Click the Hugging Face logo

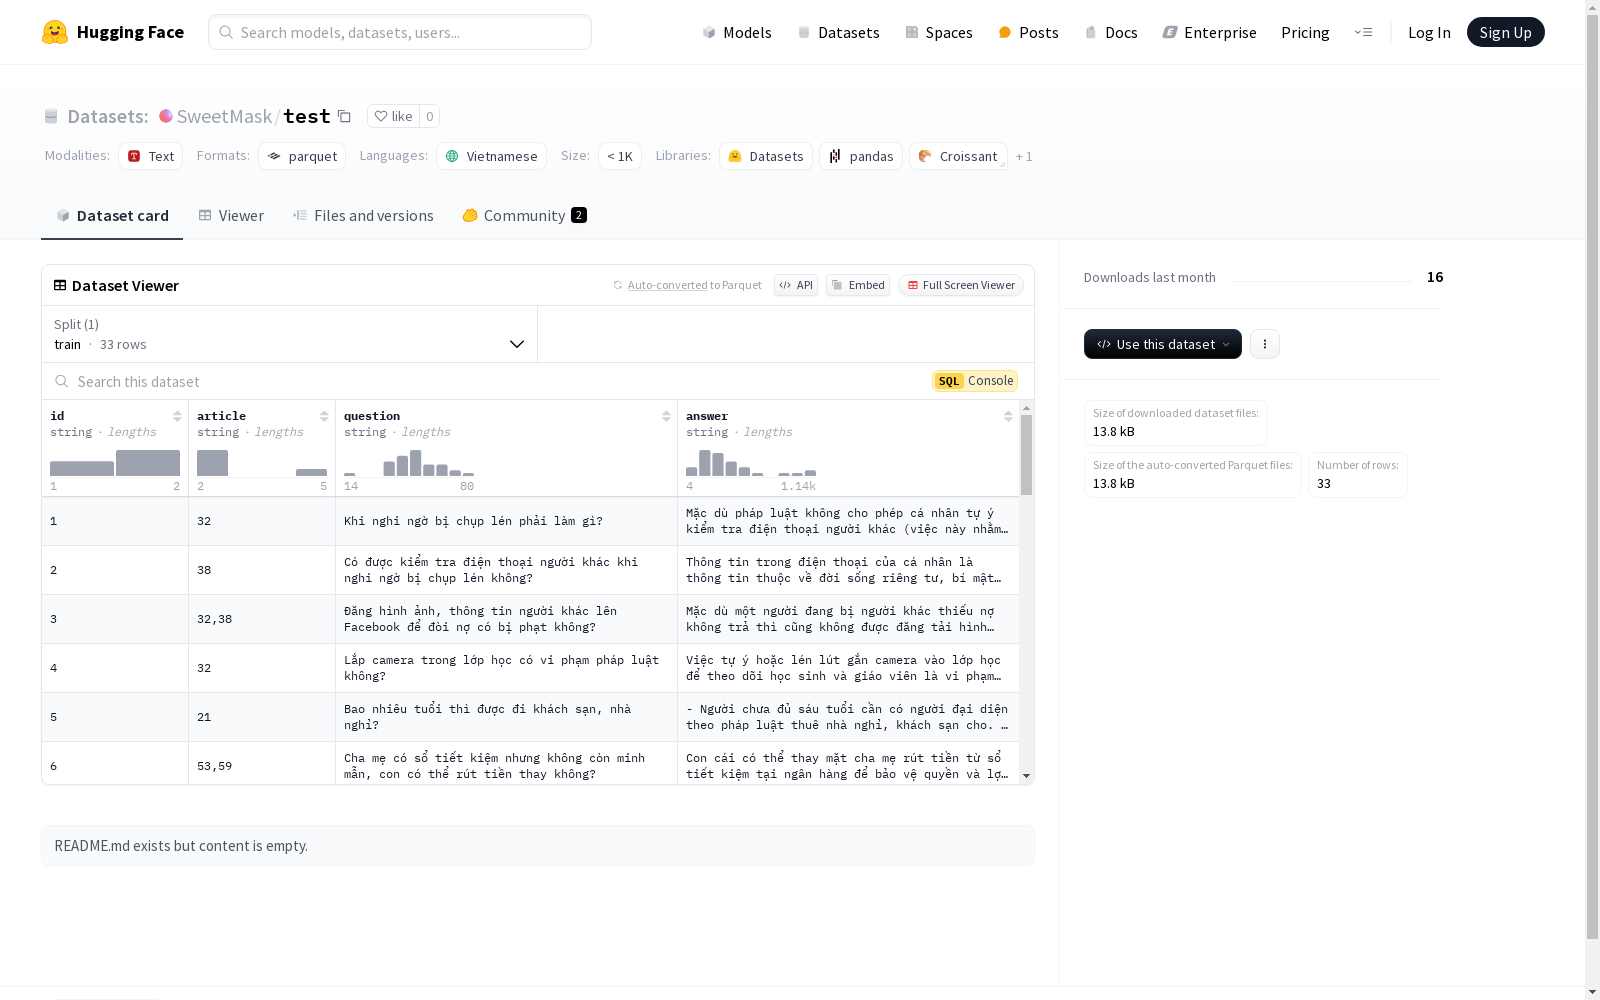[x=113, y=32]
